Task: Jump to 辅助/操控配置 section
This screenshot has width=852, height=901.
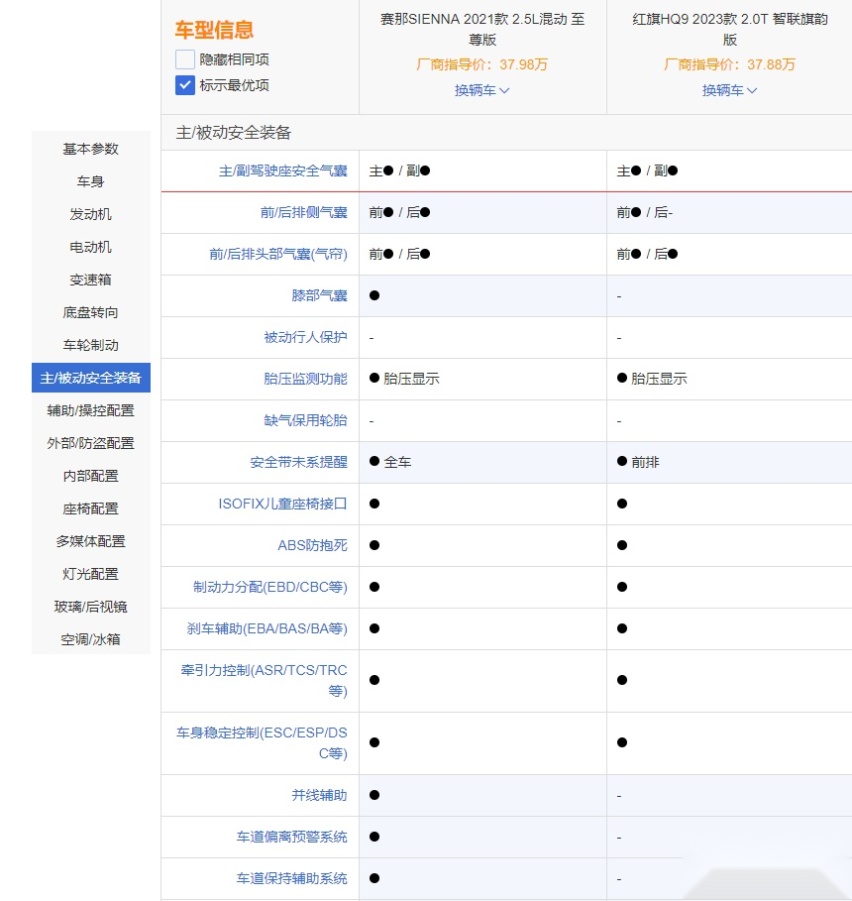Action: [91, 410]
